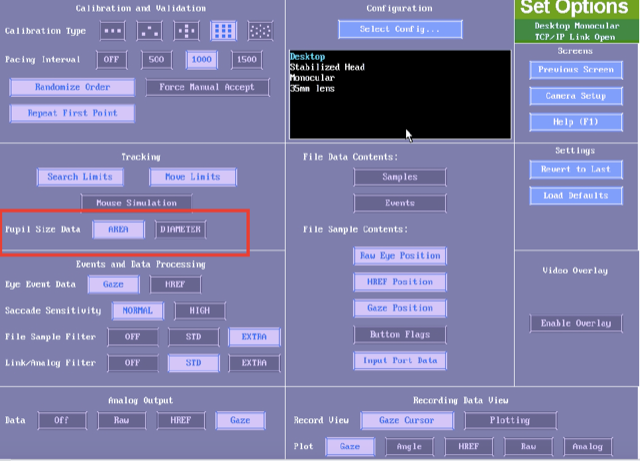Click Load Defaults

576,196
